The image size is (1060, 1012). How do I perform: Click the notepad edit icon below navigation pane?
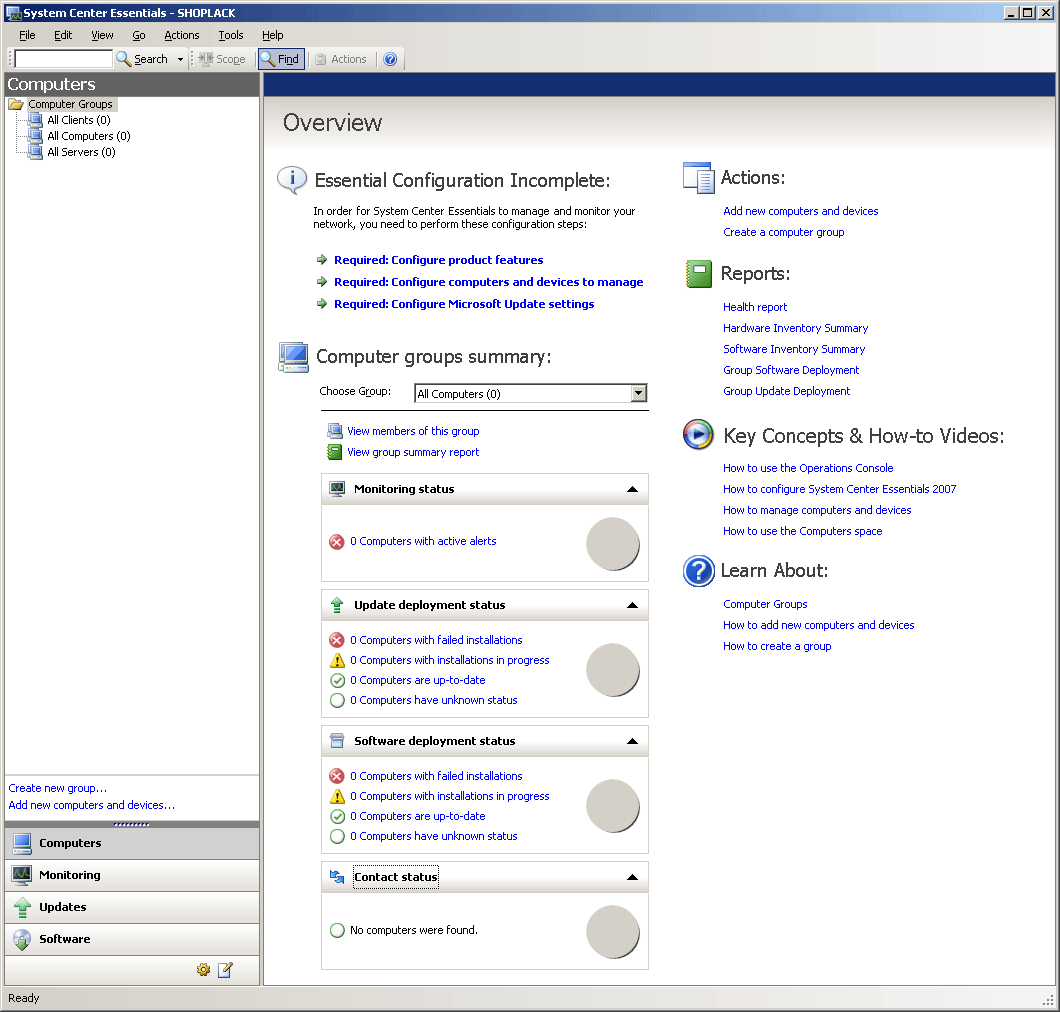pos(225,970)
